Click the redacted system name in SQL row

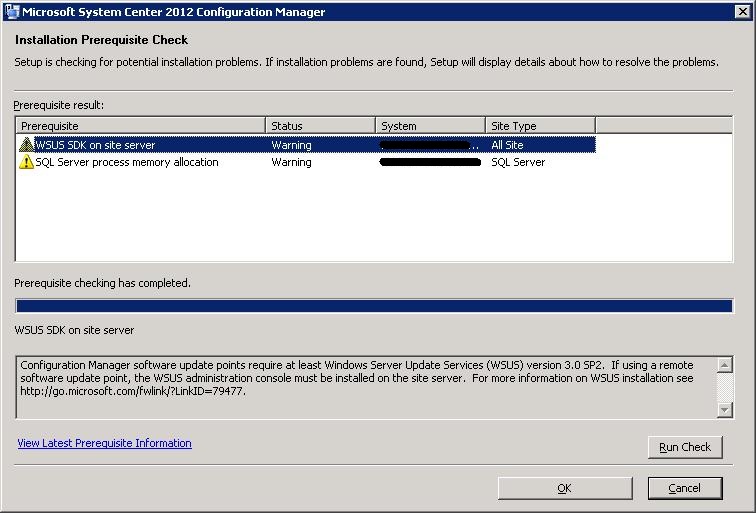point(430,162)
